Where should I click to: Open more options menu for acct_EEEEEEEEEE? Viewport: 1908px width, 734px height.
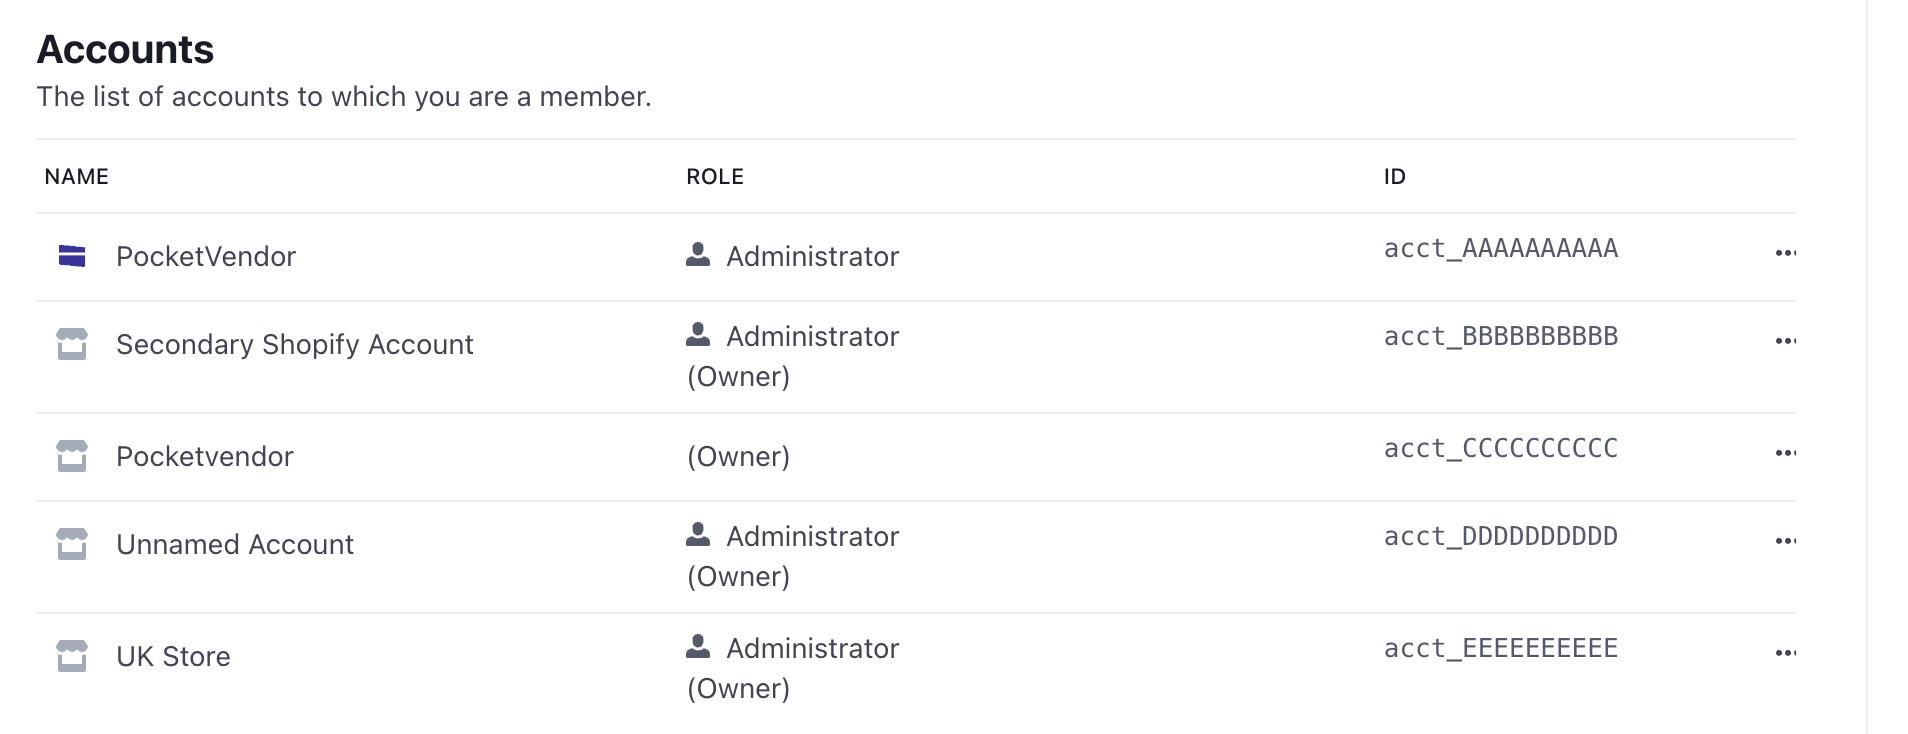pyautogui.click(x=1785, y=653)
